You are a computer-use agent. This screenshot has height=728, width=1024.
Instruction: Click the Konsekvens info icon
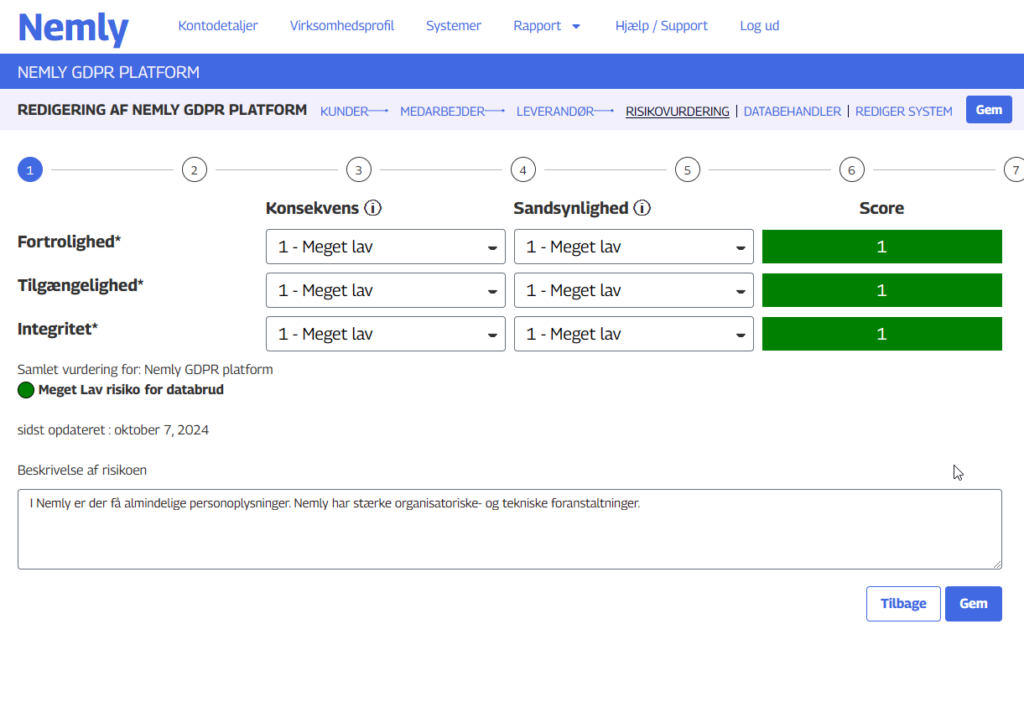tap(373, 209)
